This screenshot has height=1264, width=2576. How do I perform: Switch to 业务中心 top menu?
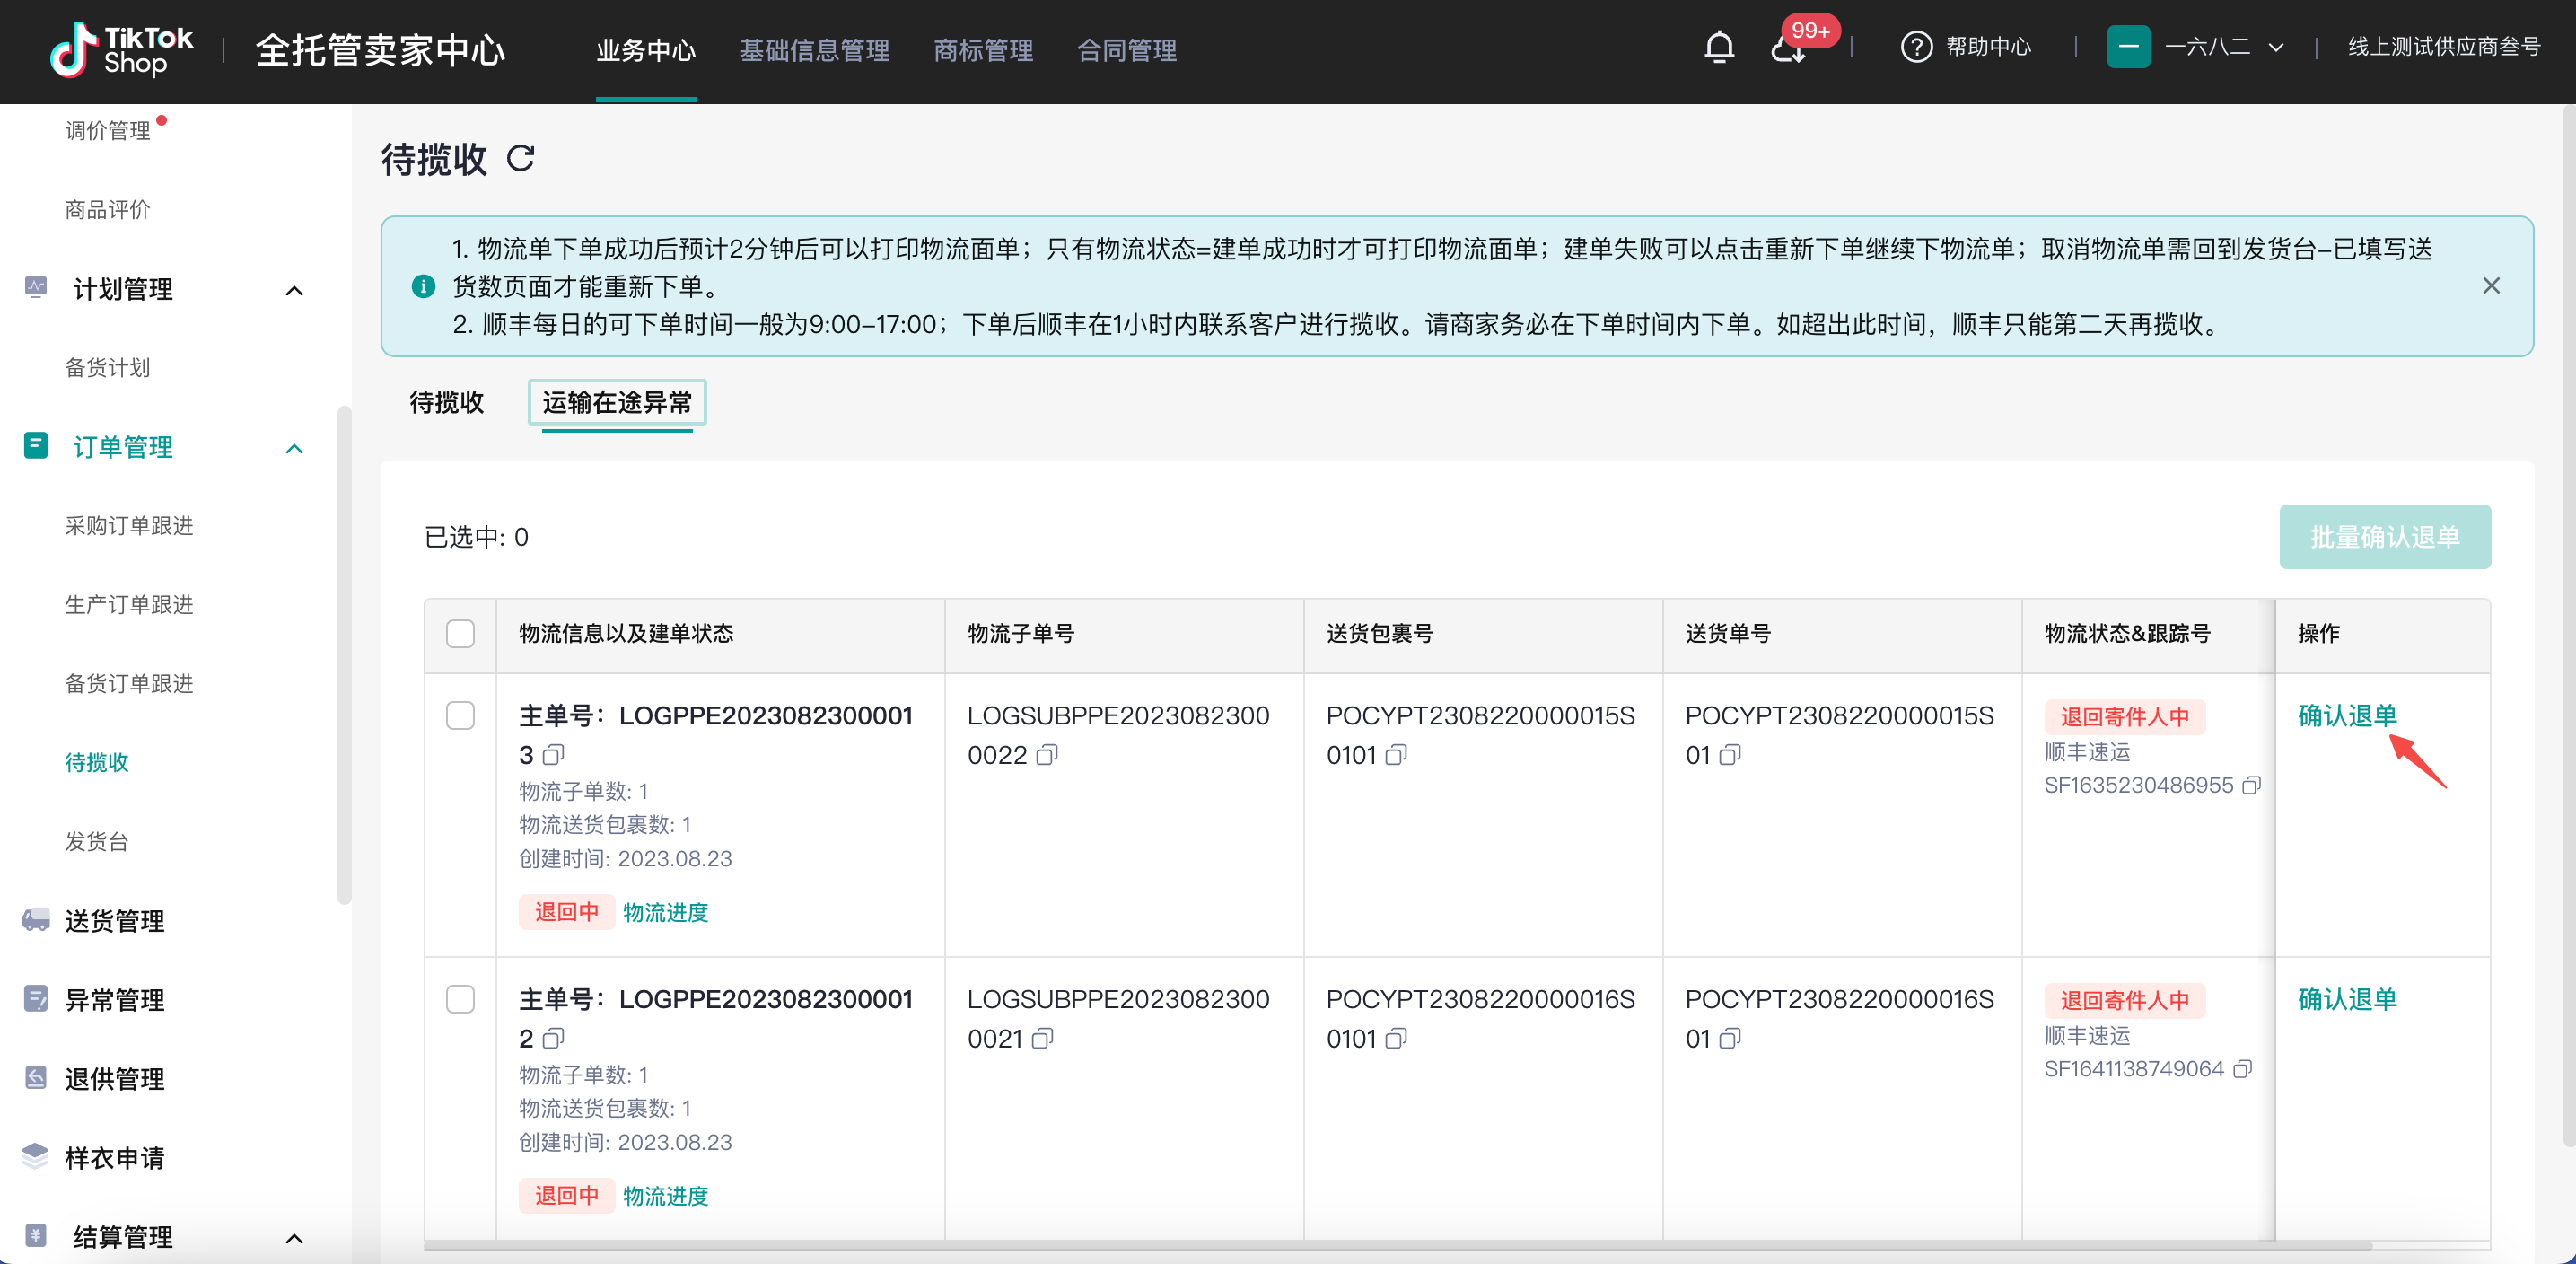[646, 50]
